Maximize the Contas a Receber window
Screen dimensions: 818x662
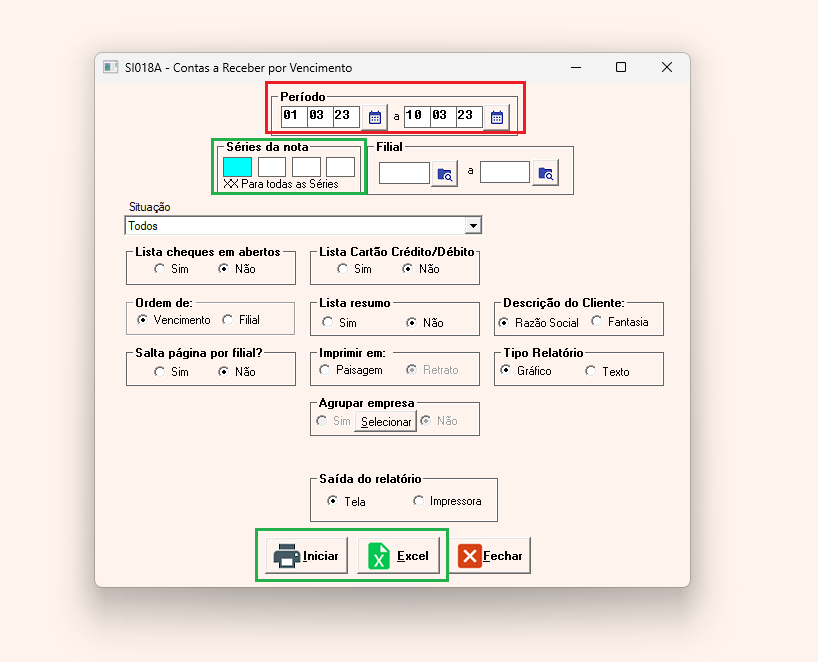(x=621, y=67)
